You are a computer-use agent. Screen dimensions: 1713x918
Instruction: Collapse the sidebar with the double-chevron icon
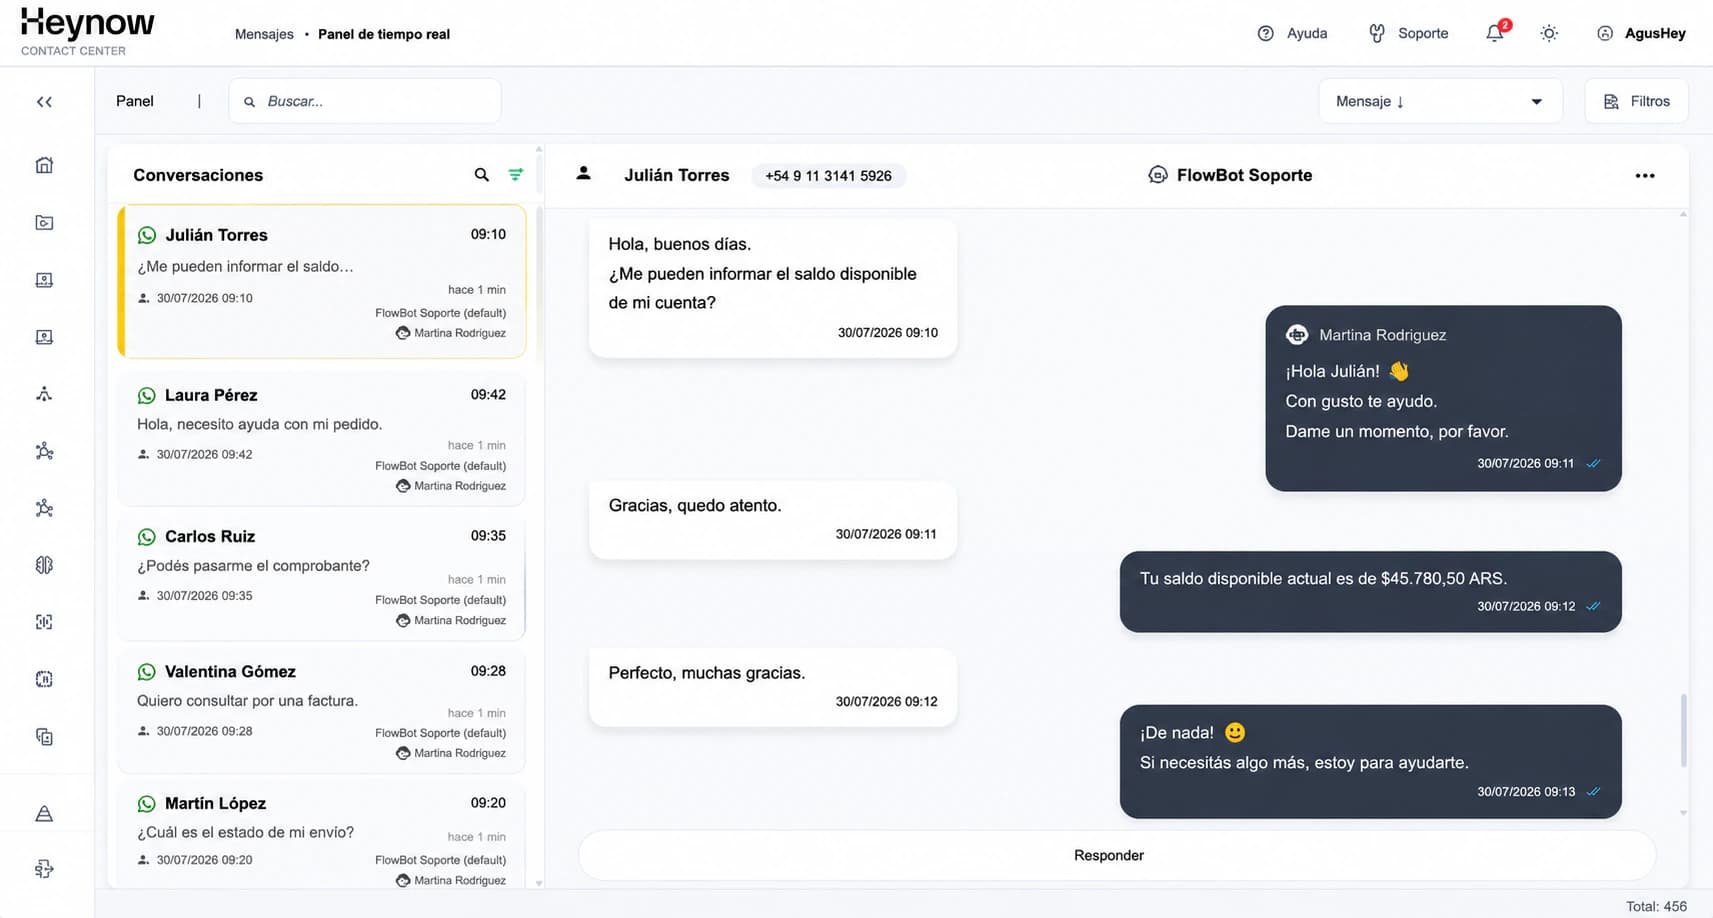click(44, 102)
